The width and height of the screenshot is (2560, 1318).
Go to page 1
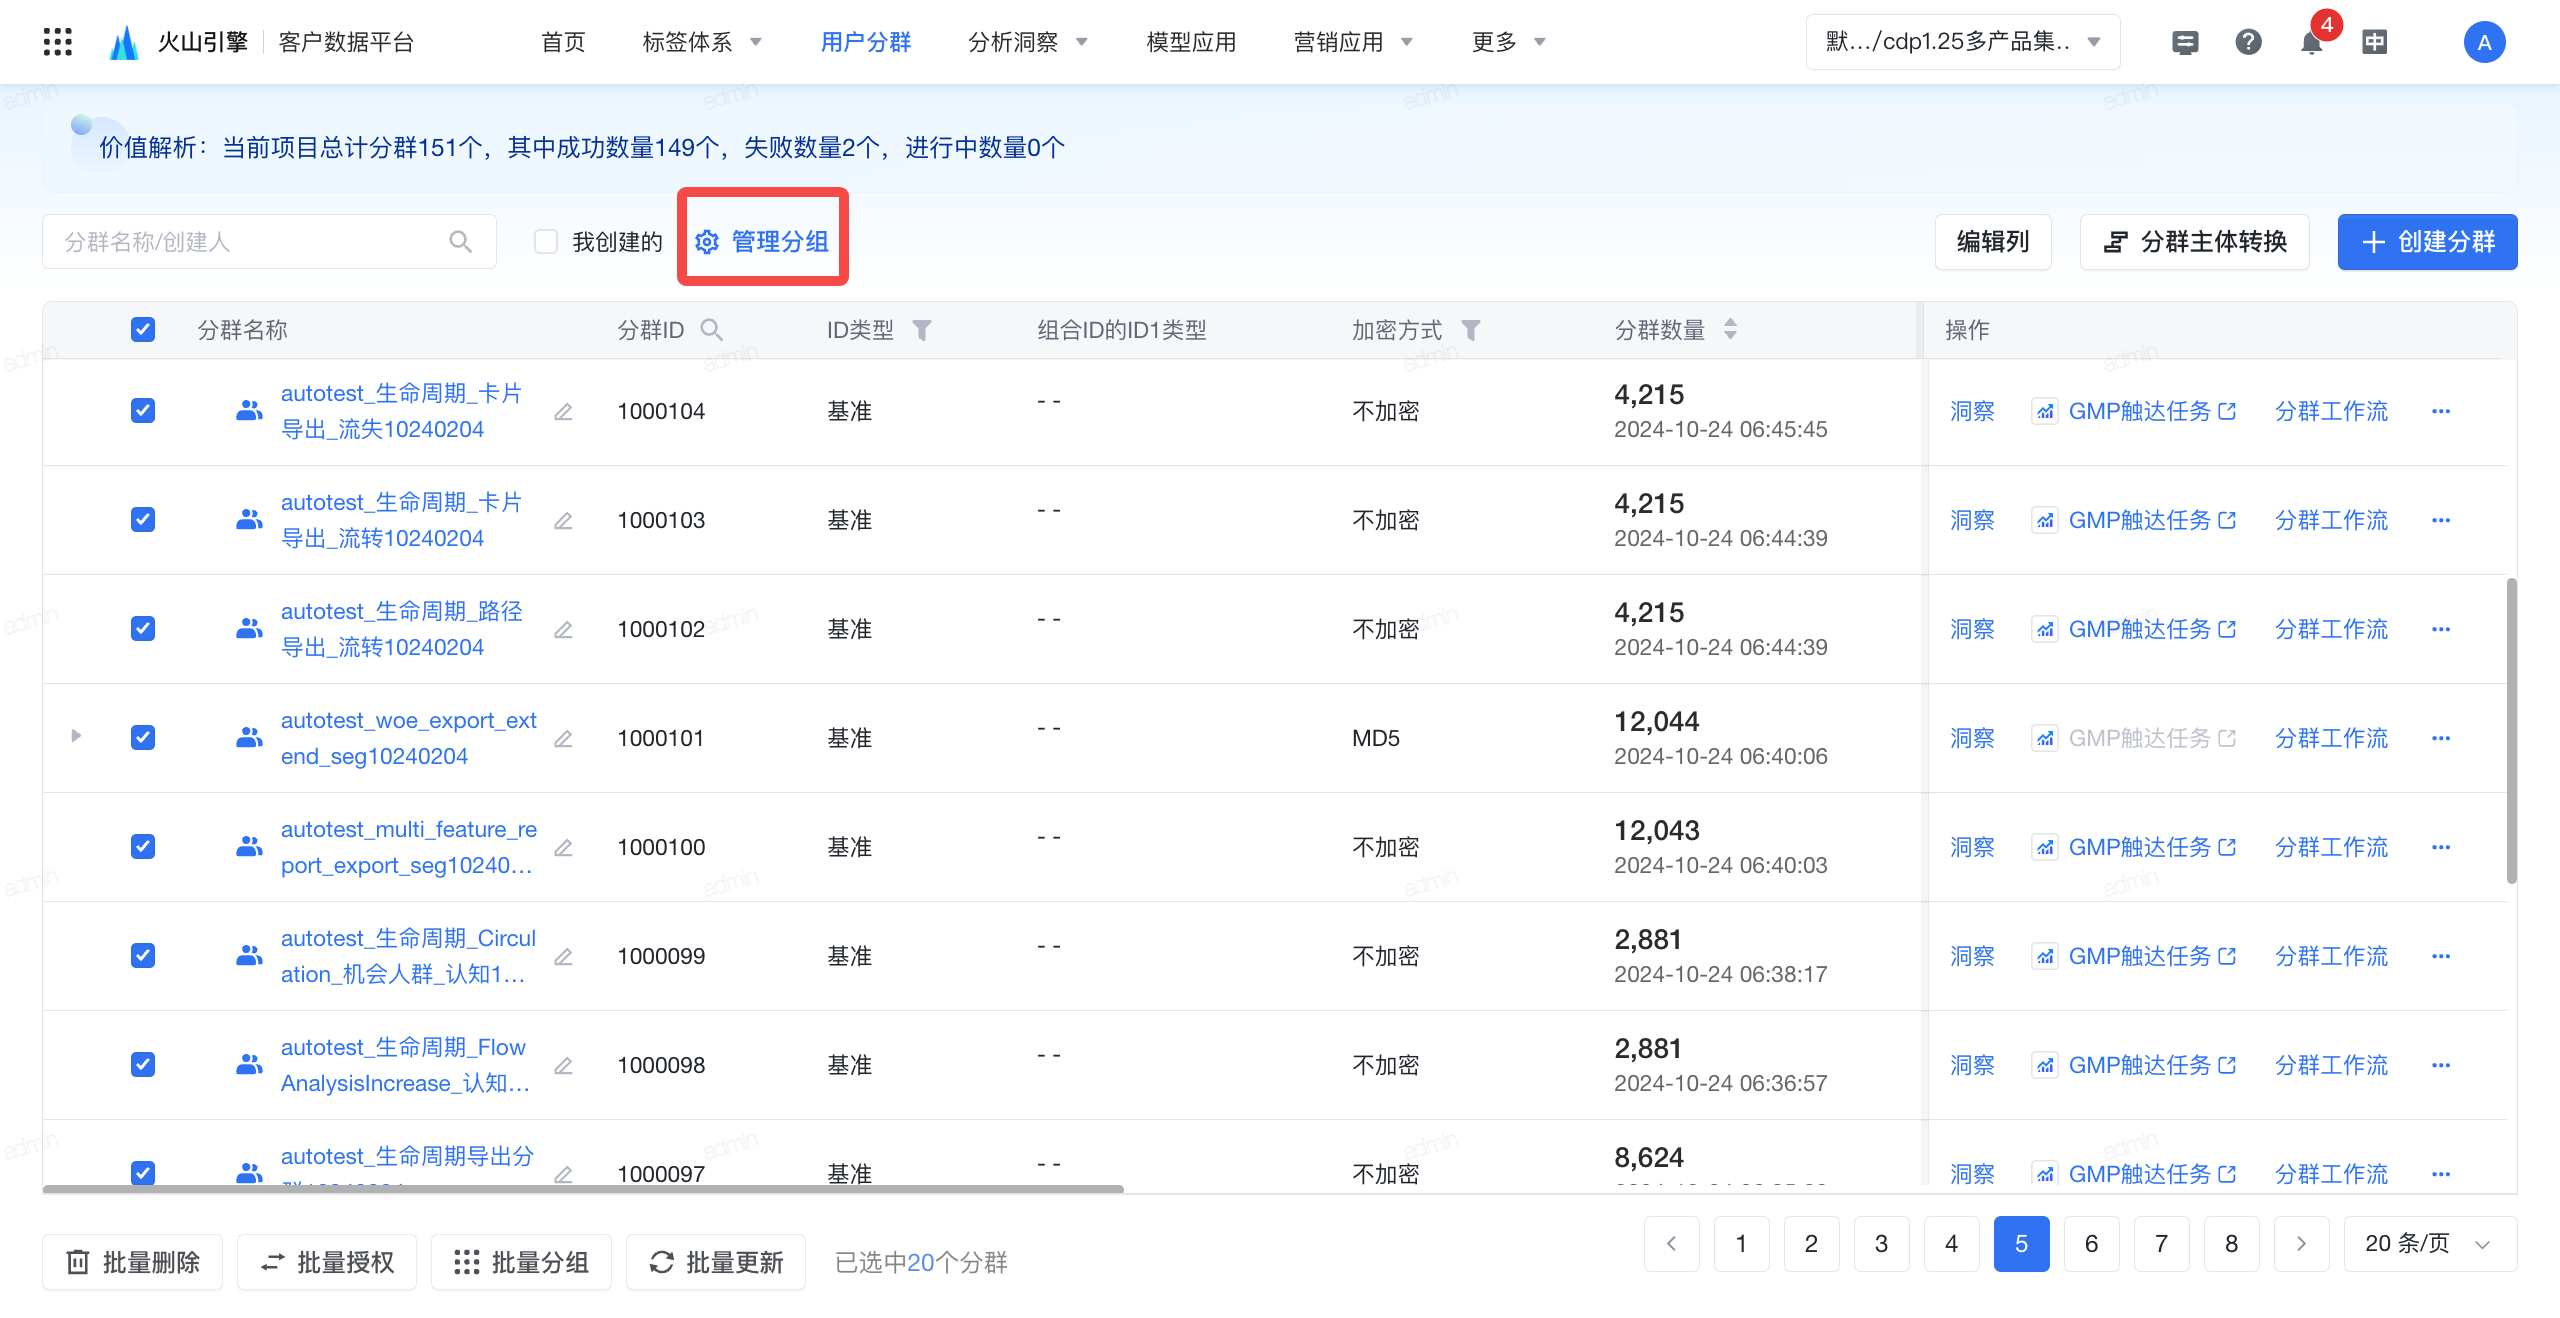click(x=1741, y=1244)
